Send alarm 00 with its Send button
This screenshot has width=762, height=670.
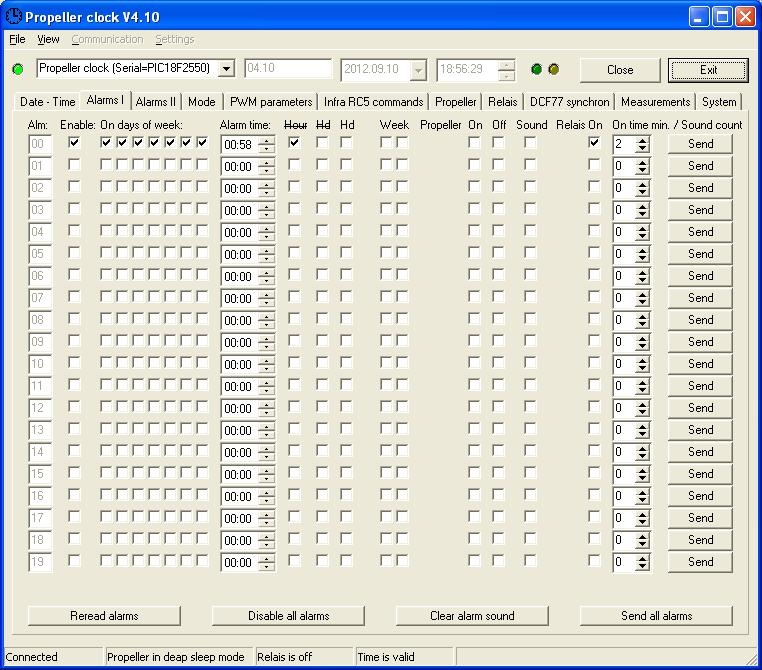(x=700, y=144)
